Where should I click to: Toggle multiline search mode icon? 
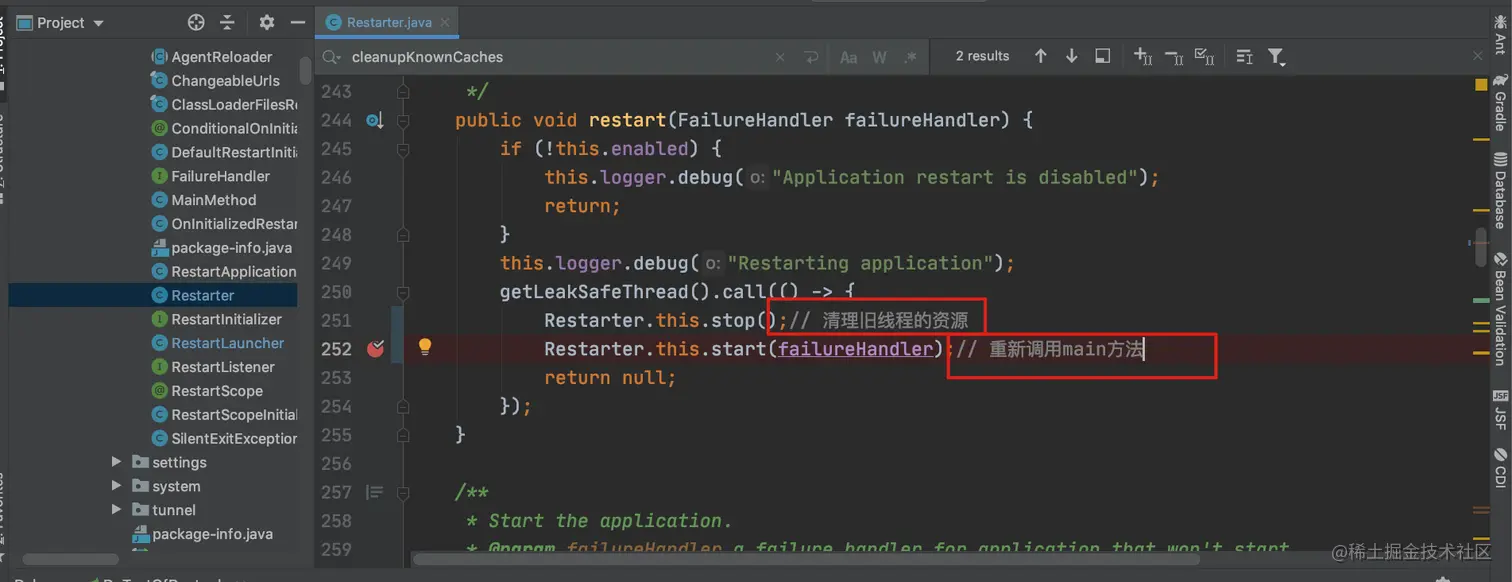click(1244, 56)
